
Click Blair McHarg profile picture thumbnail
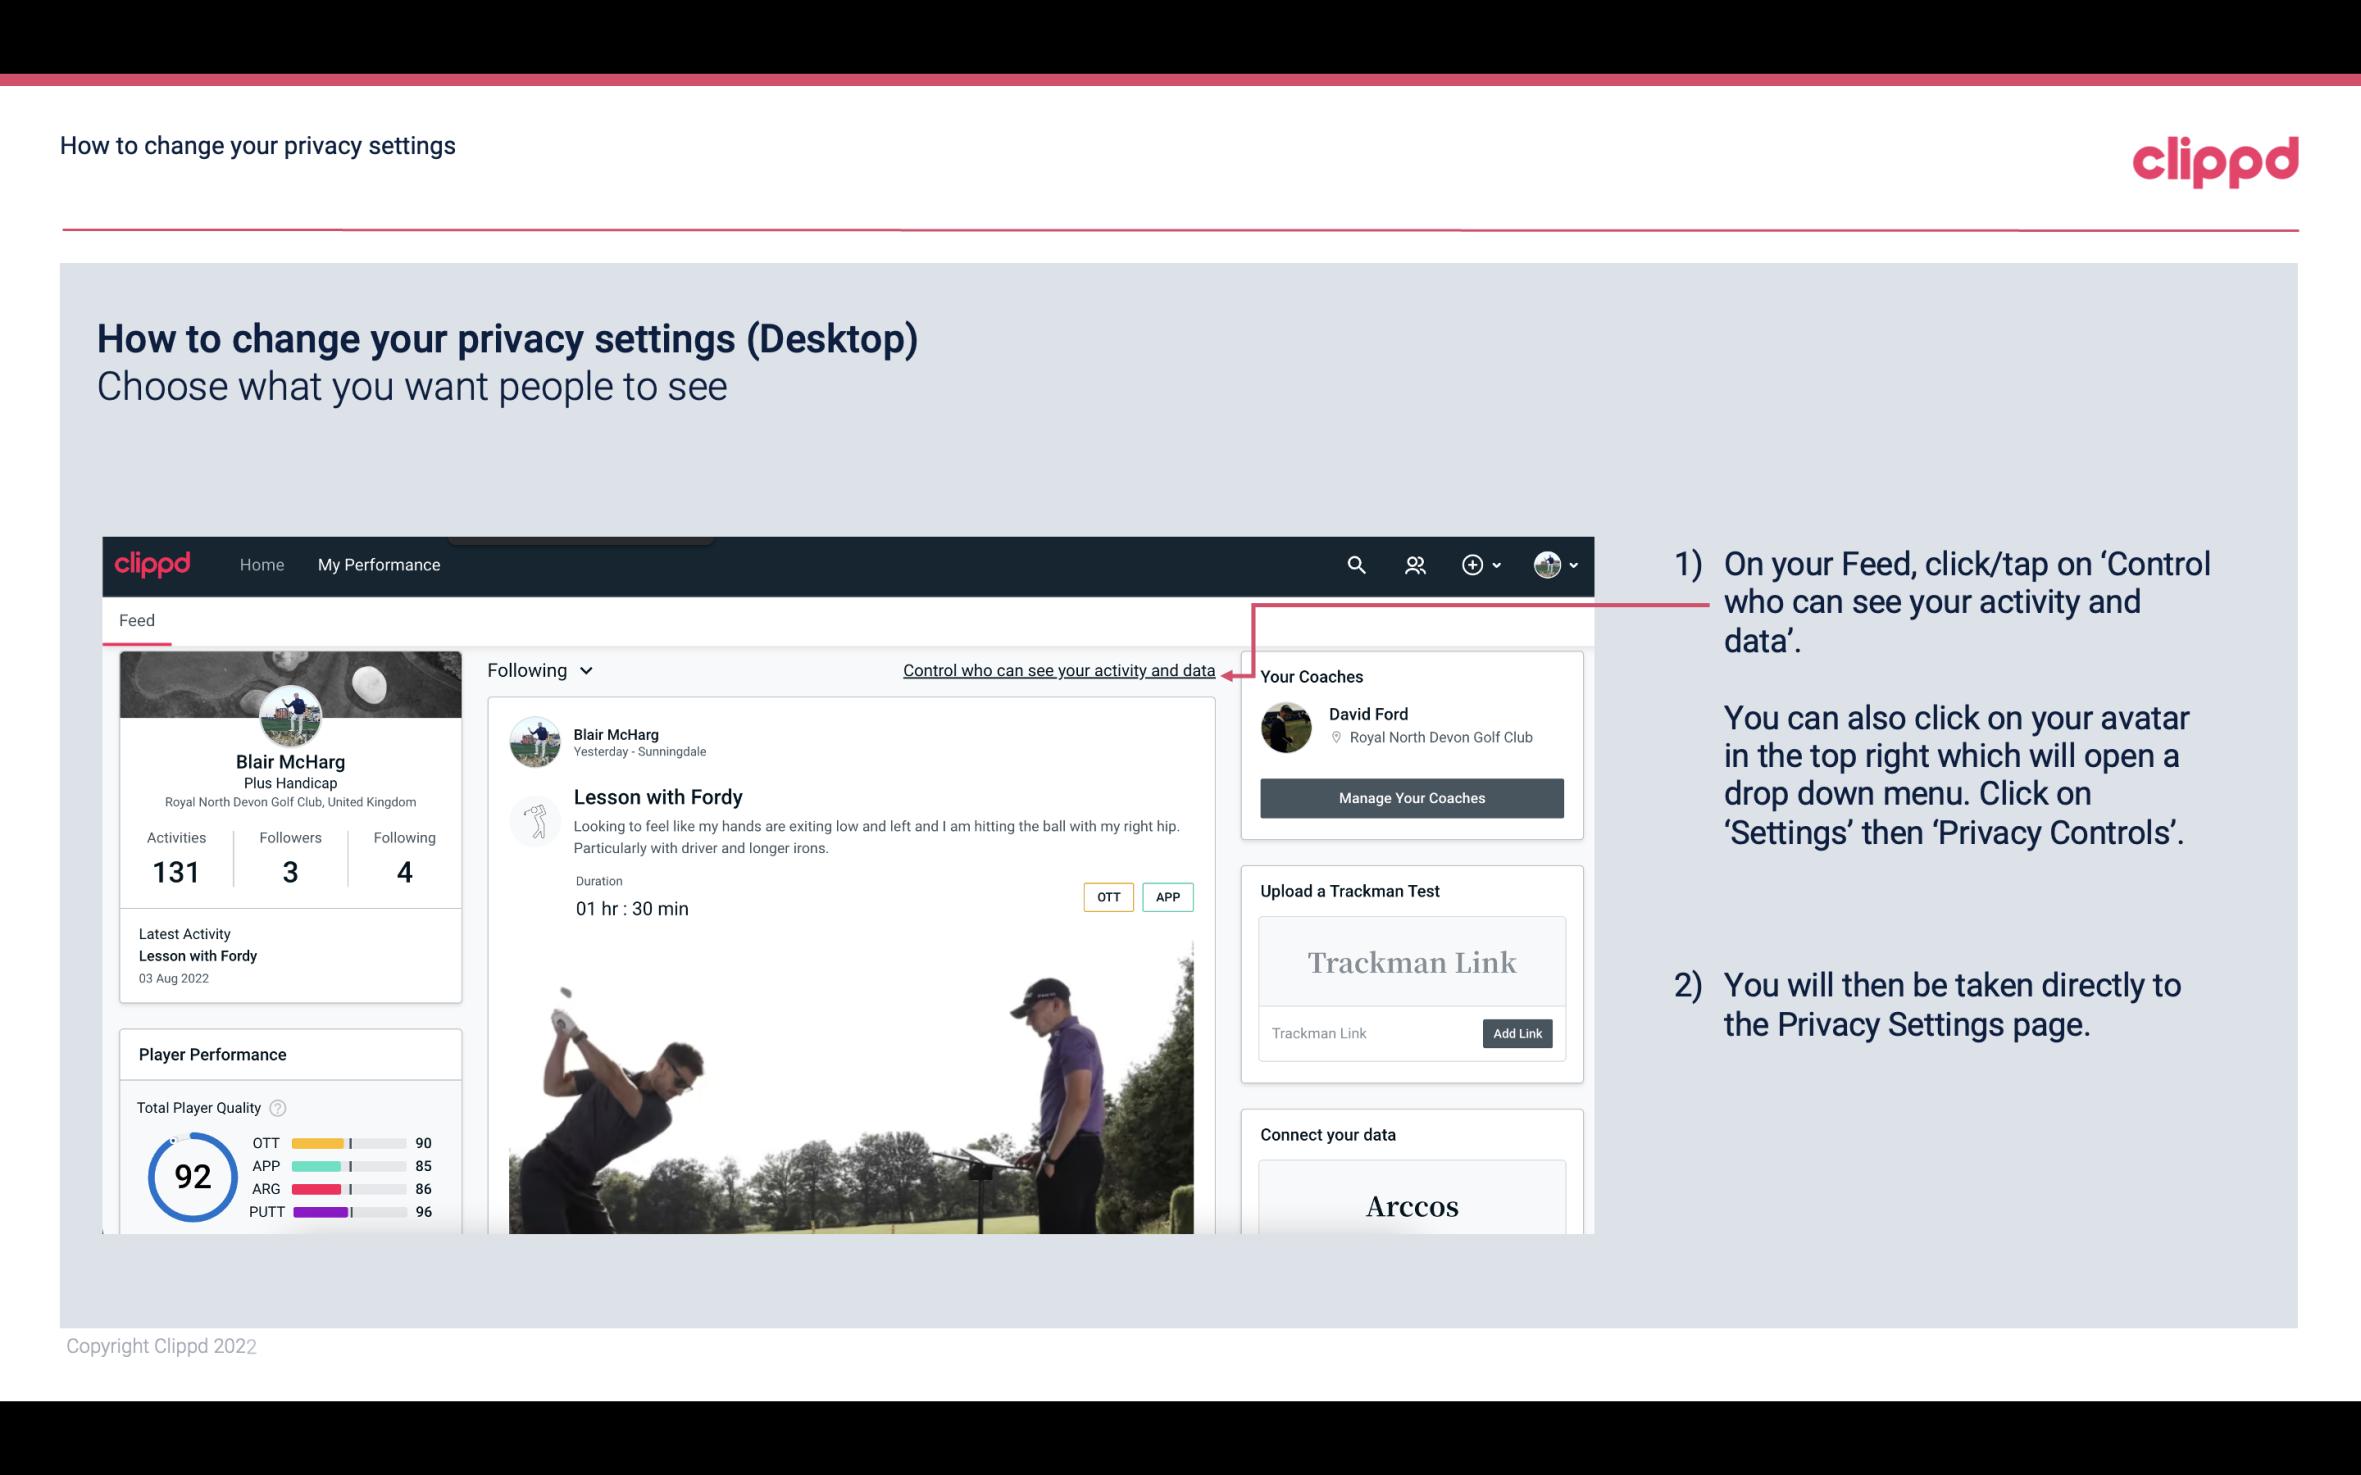(x=289, y=714)
